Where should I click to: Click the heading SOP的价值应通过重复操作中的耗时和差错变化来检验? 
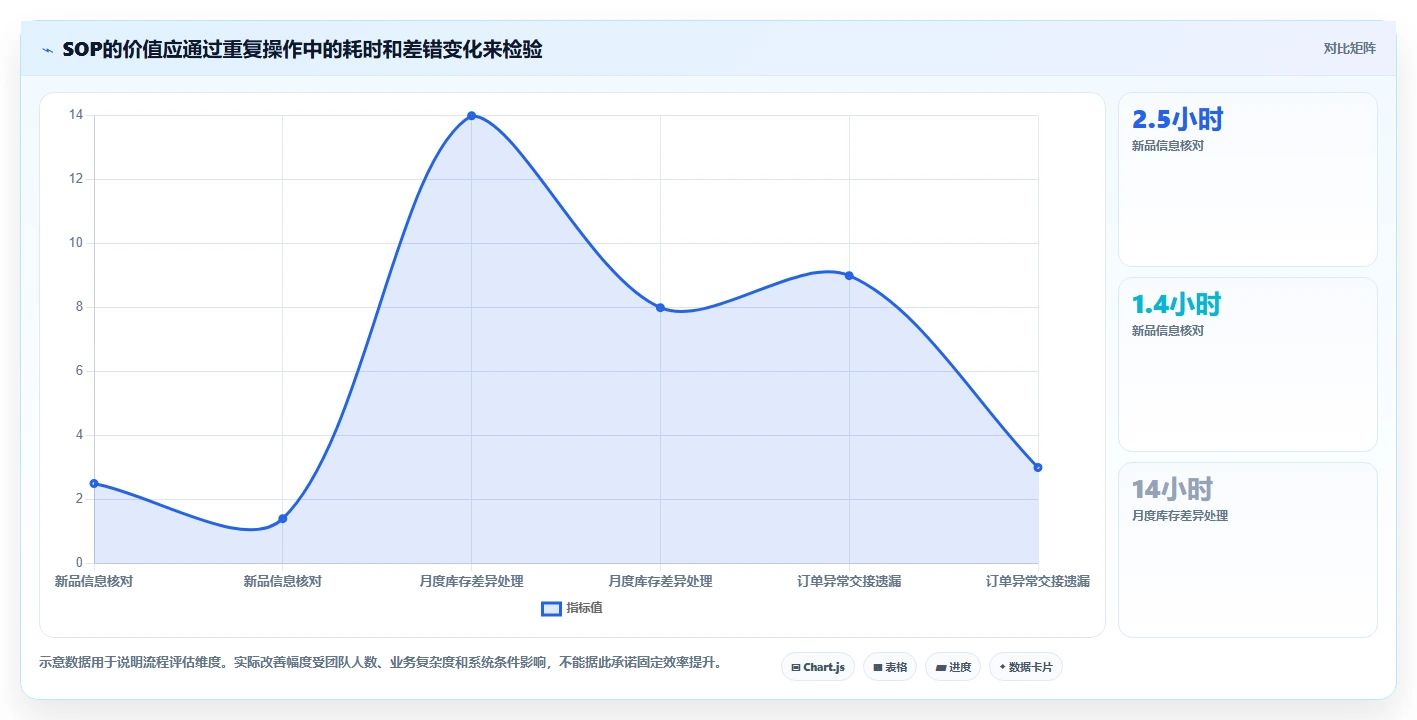[x=302, y=50]
